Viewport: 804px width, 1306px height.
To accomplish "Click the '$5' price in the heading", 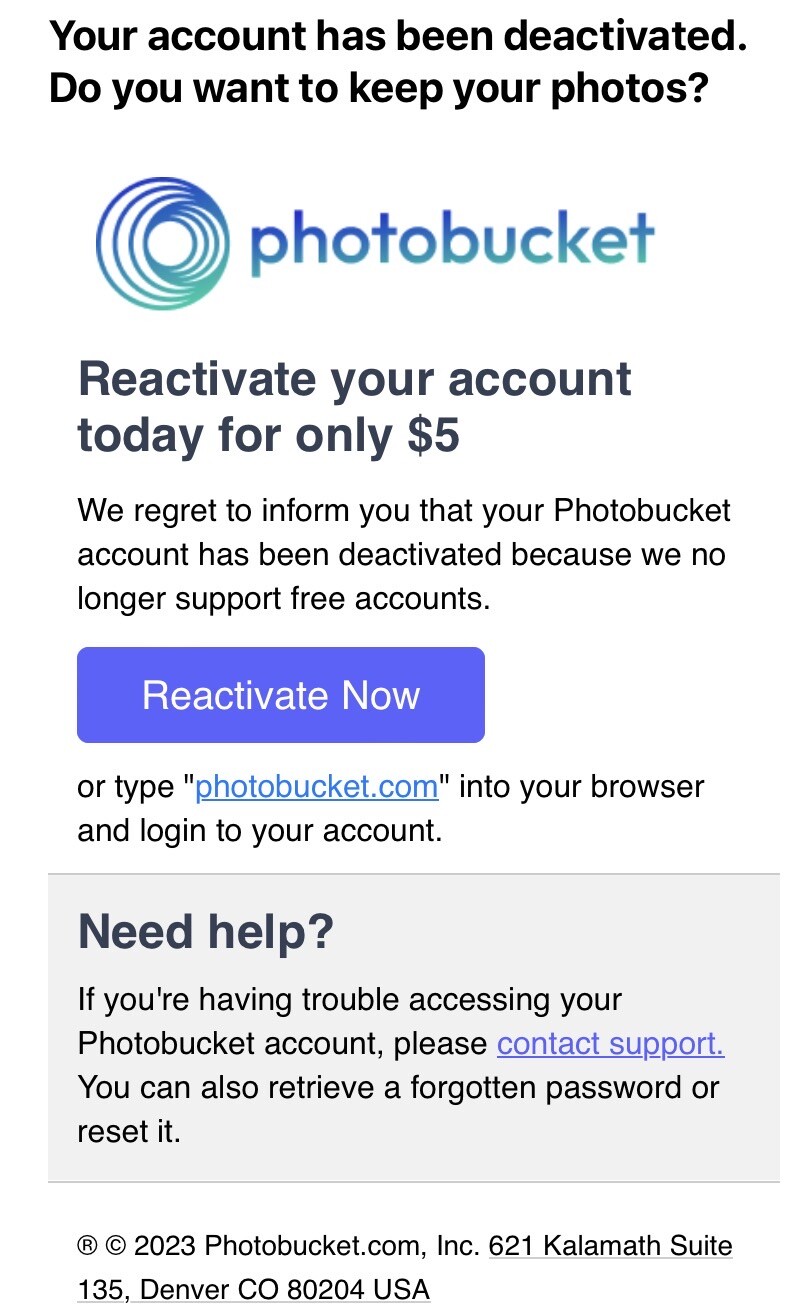I will coord(433,437).
